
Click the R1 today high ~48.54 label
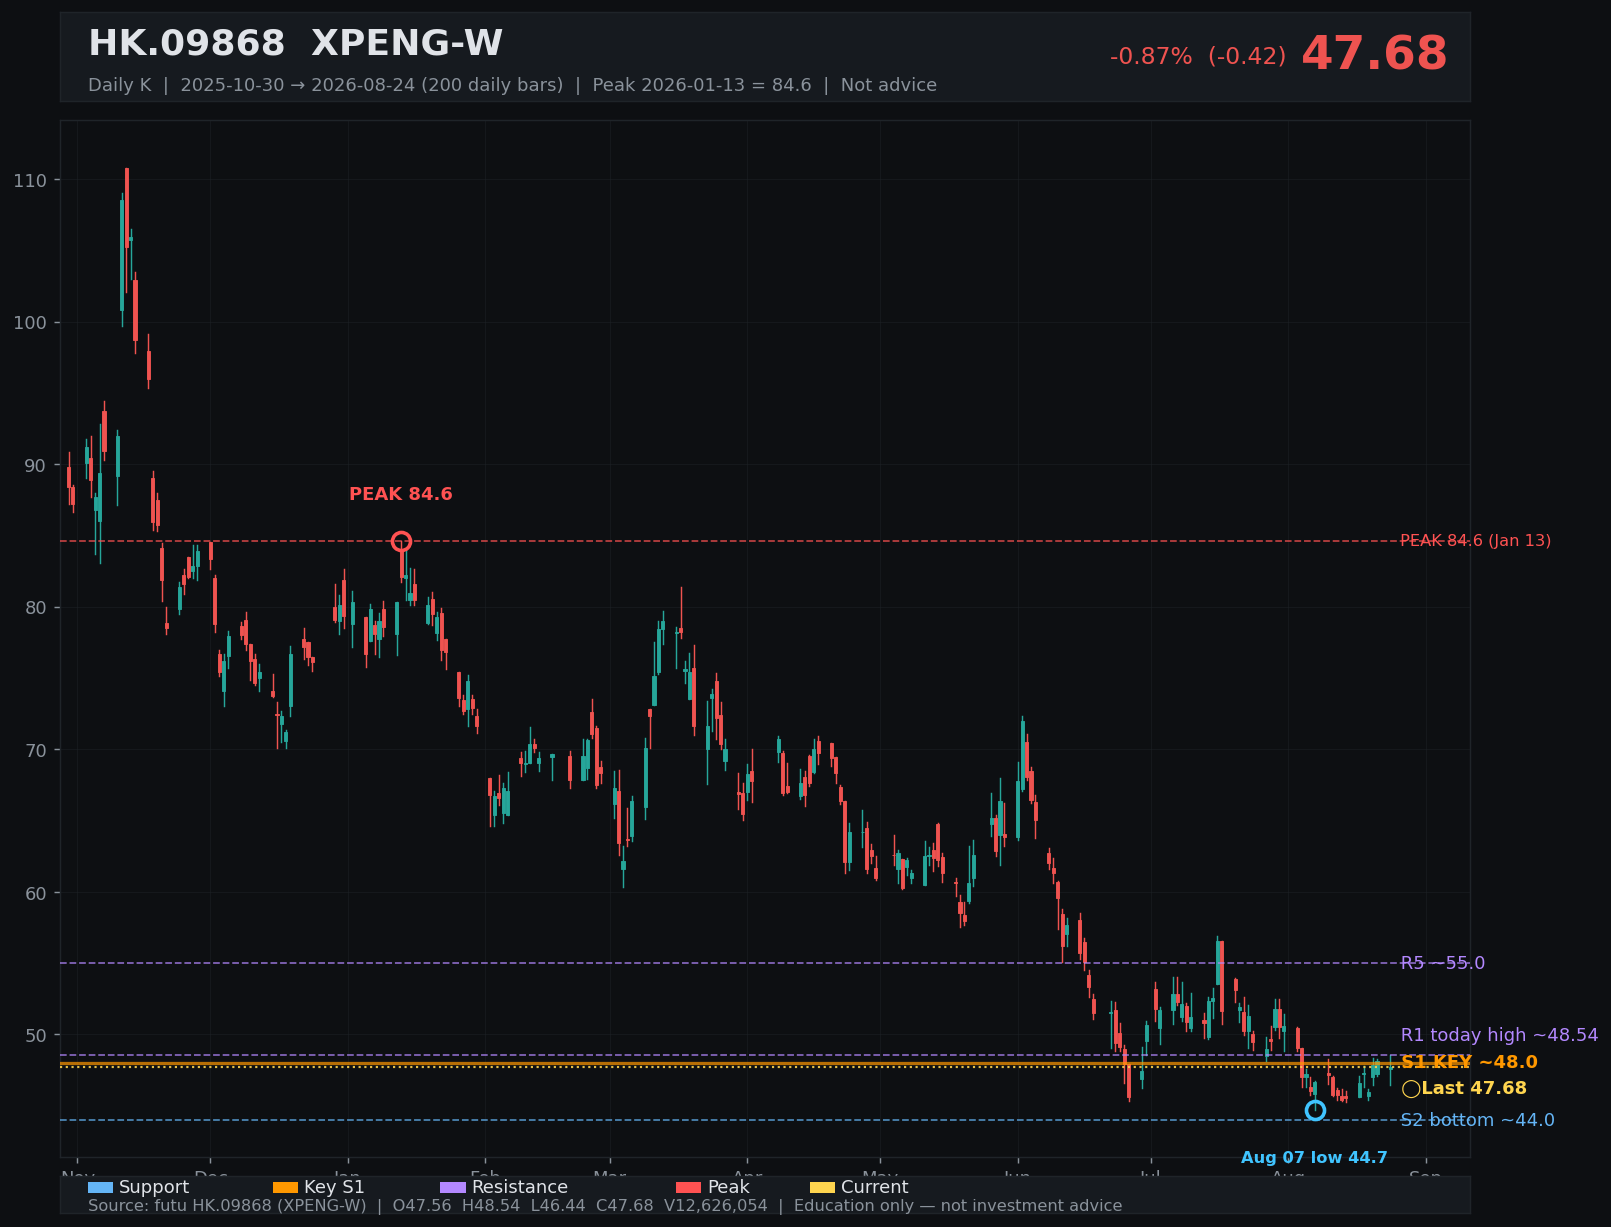[x=1499, y=1035]
